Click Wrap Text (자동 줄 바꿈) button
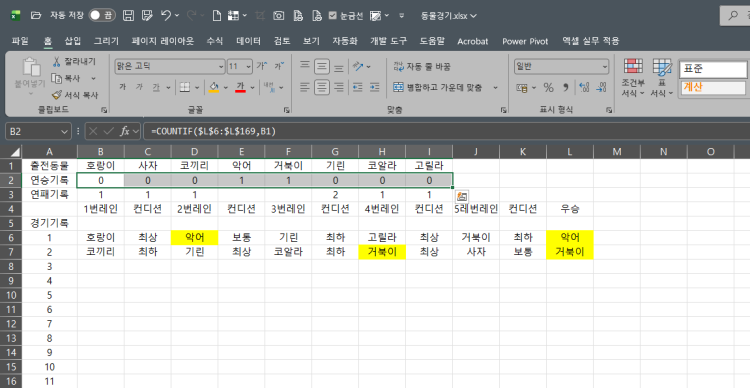This screenshot has height=388, width=750. (x=422, y=67)
